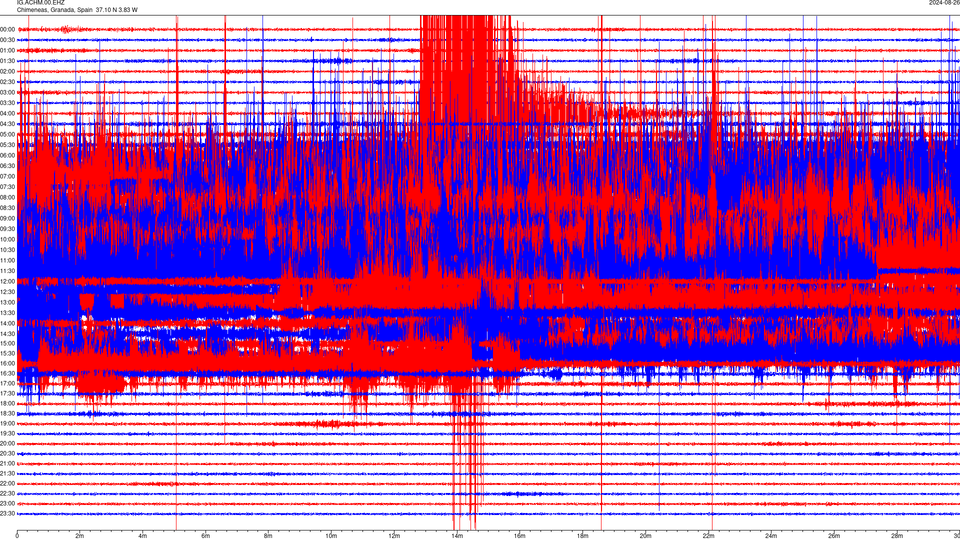Click the 28m tick label on time axis

pyautogui.click(x=897, y=536)
